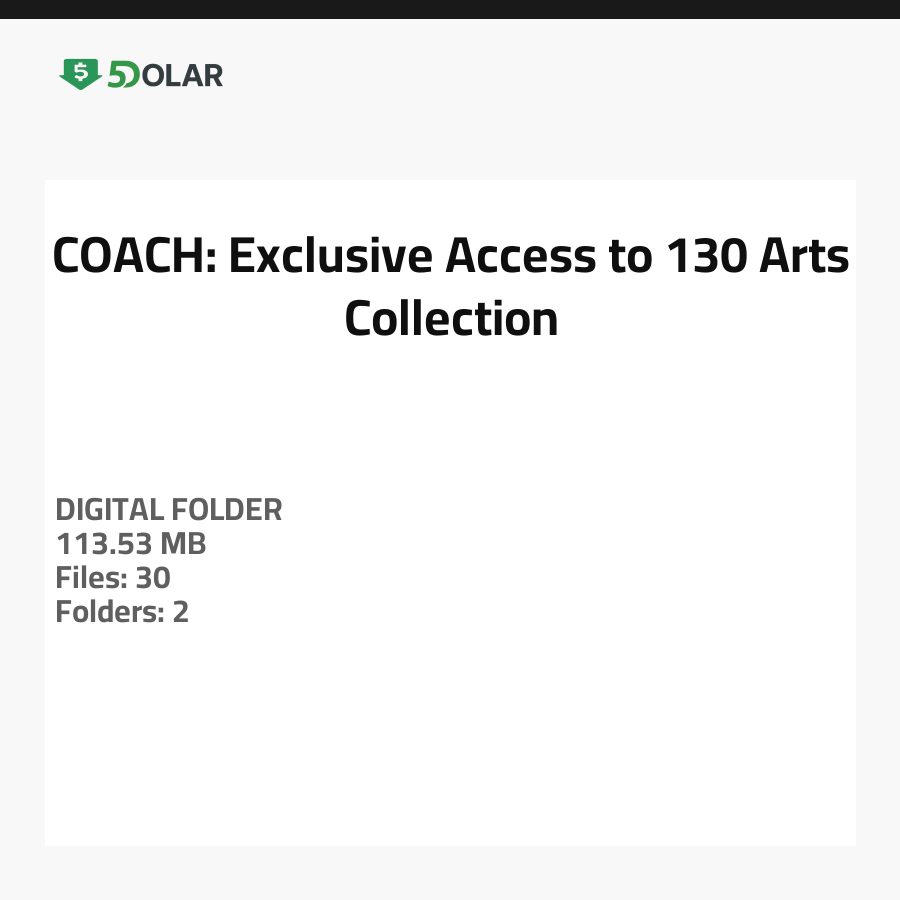The width and height of the screenshot is (900, 900).
Task: Click the 113.53 MB size text
Action: coord(131,544)
